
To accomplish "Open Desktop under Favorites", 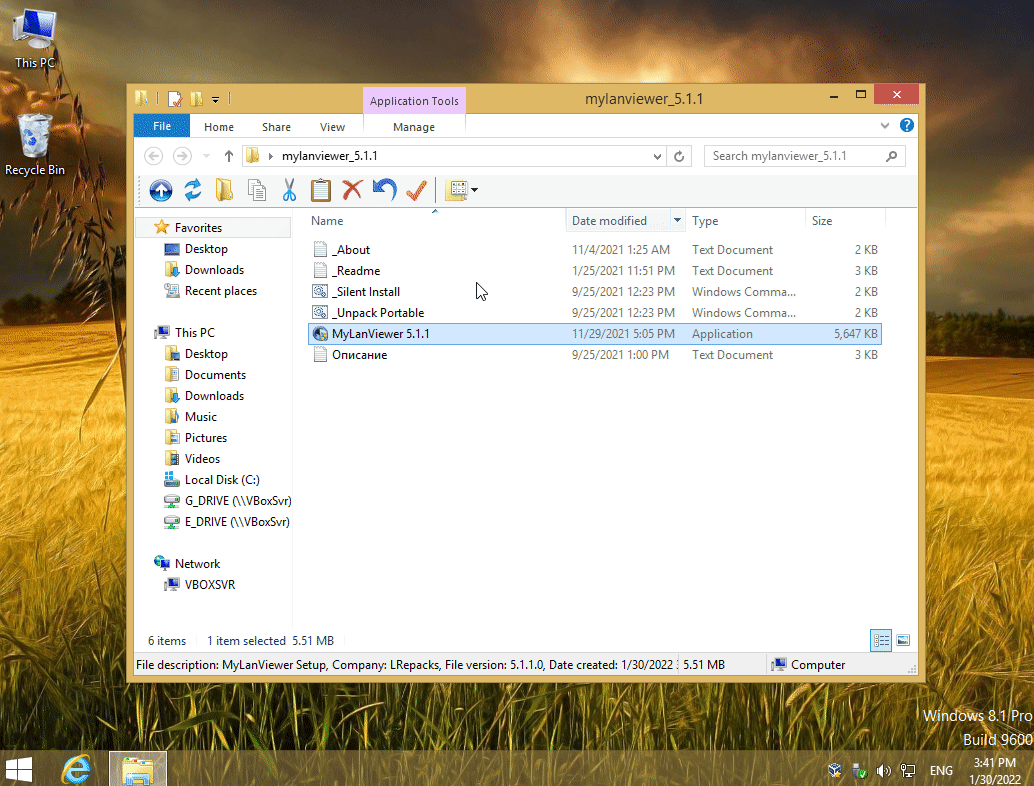I will click(x=206, y=249).
